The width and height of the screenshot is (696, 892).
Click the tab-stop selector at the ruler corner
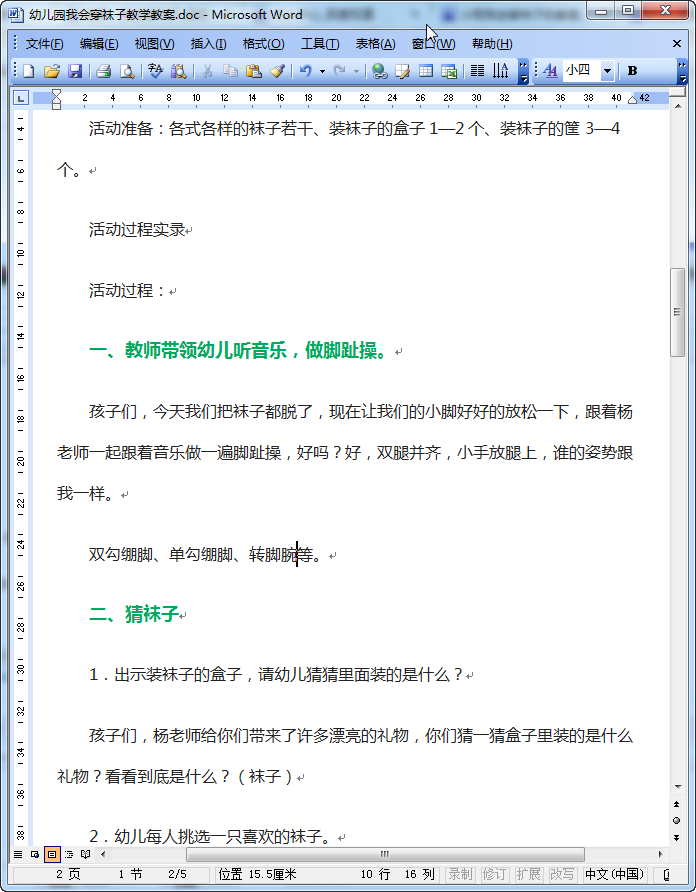[21, 98]
